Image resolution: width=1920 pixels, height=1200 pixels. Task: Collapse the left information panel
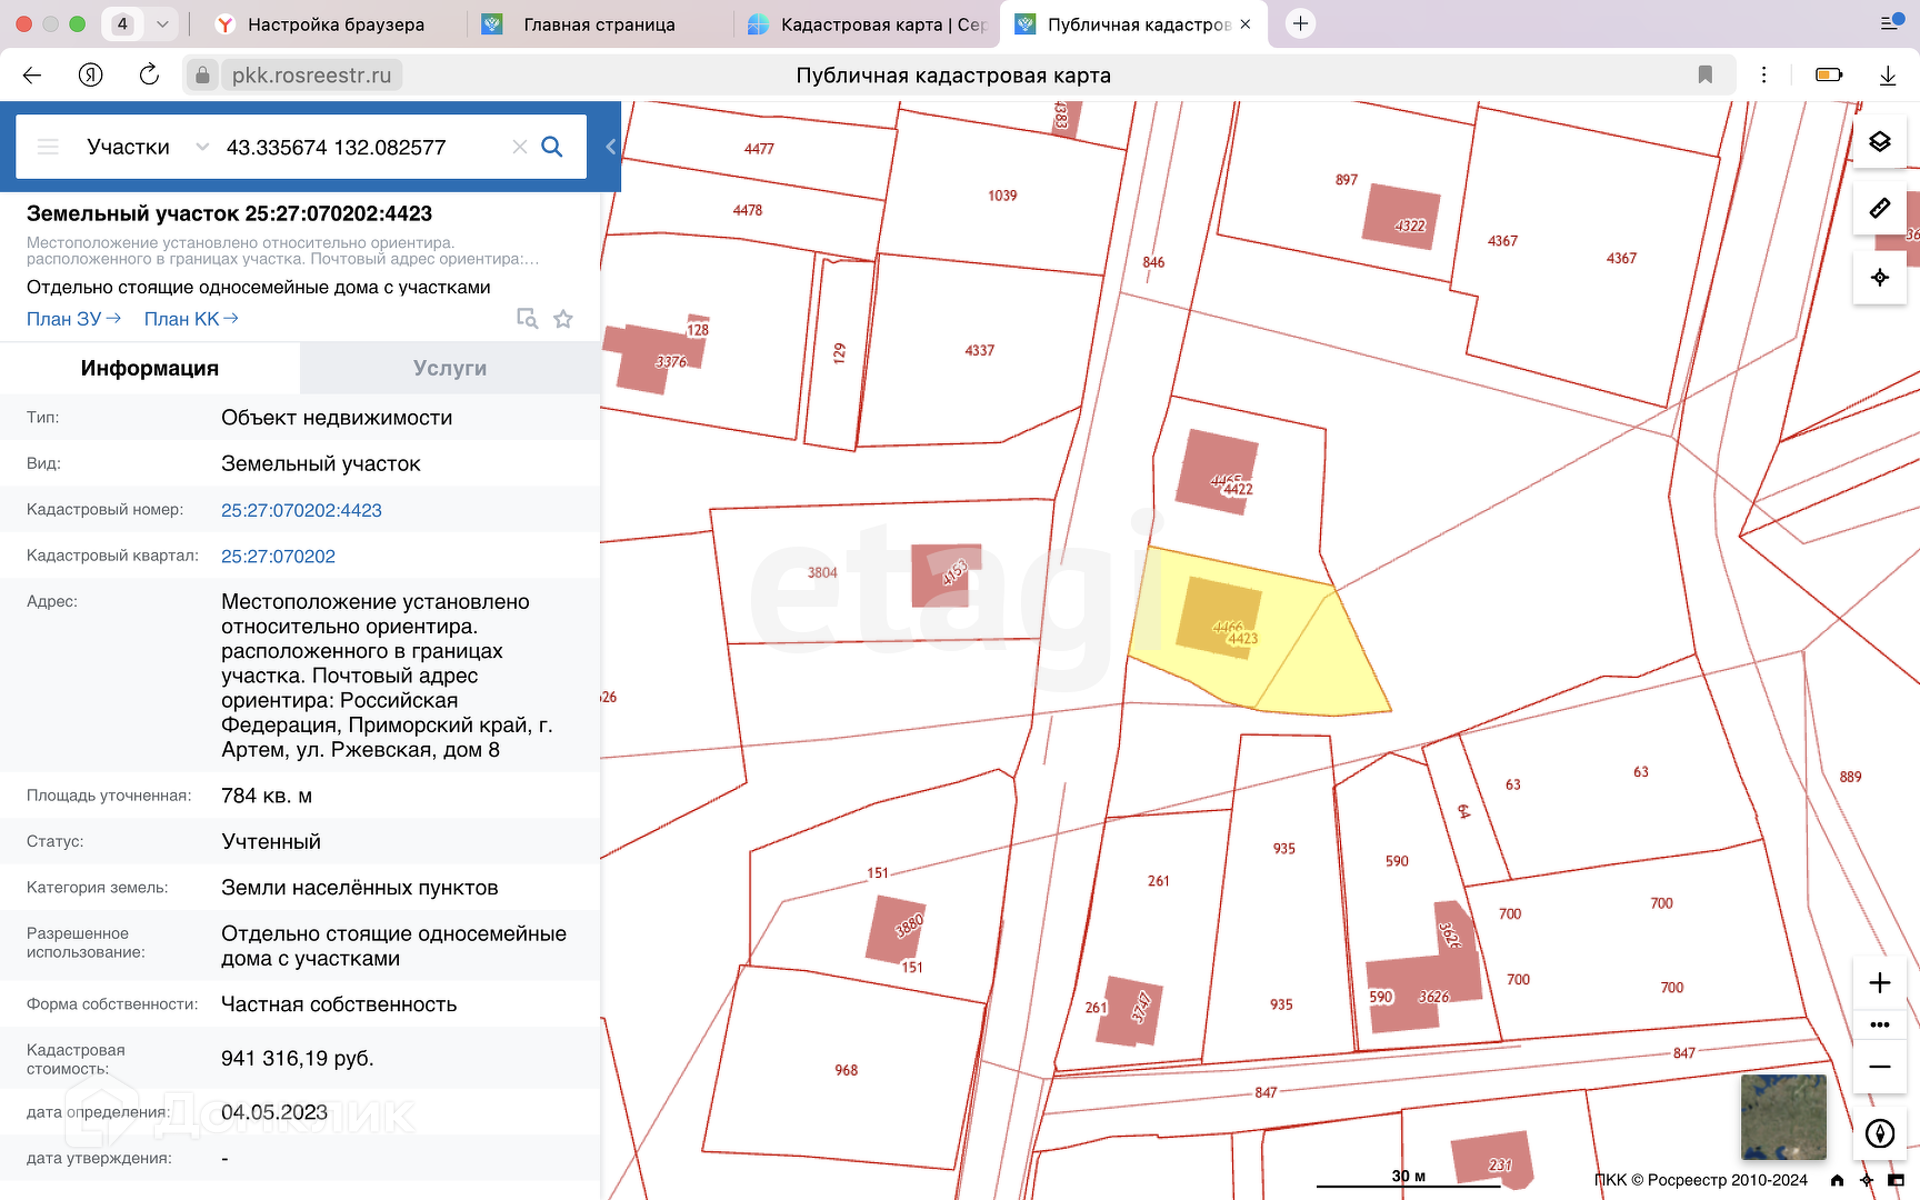point(610,147)
